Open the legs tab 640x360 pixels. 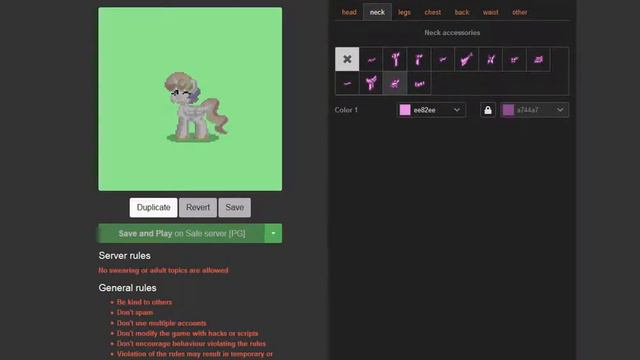coord(404,12)
